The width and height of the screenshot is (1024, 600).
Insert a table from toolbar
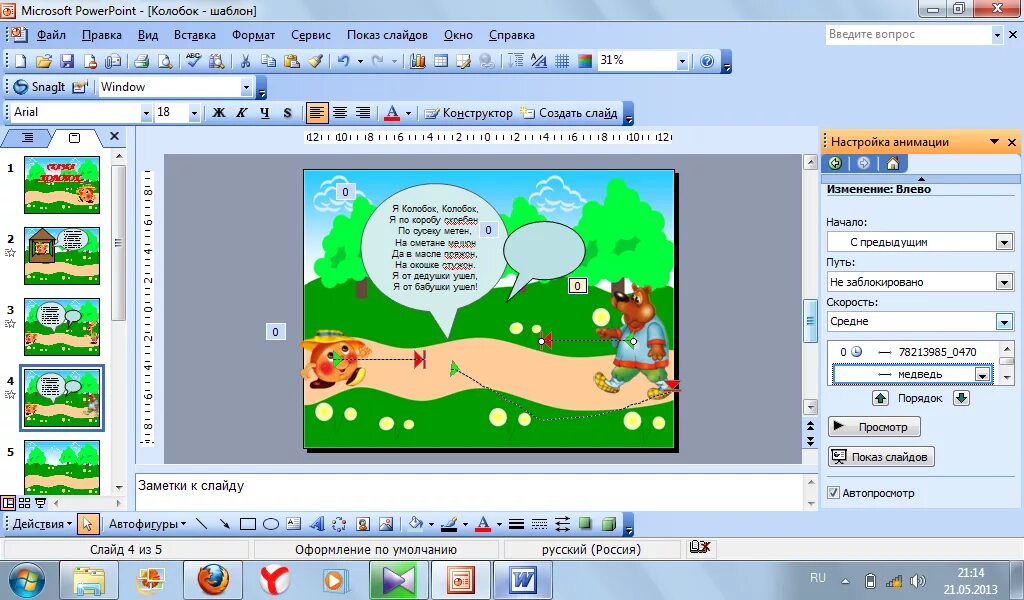coord(441,61)
